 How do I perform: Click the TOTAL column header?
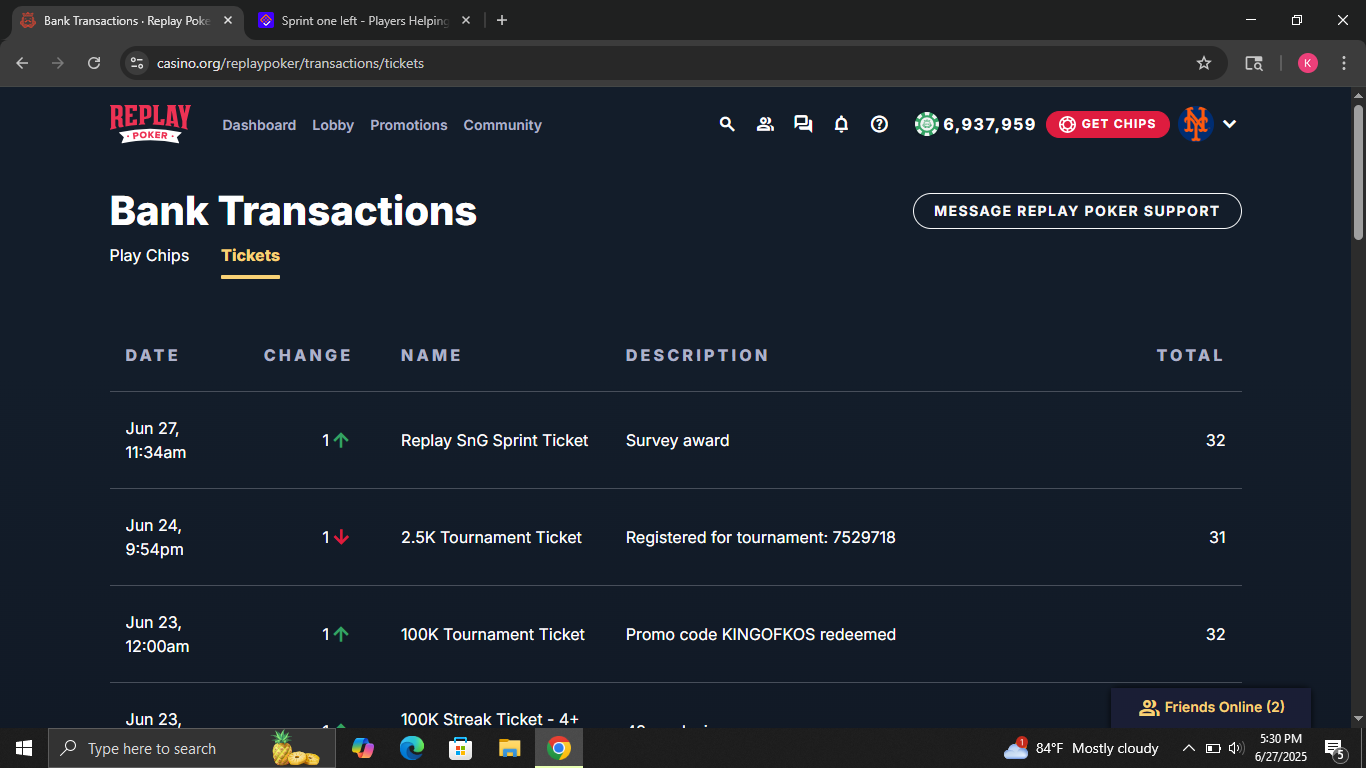coord(1190,355)
